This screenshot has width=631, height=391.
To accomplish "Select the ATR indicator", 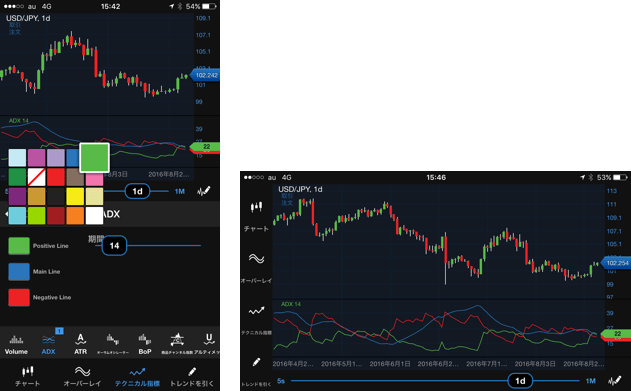I will coord(80,344).
